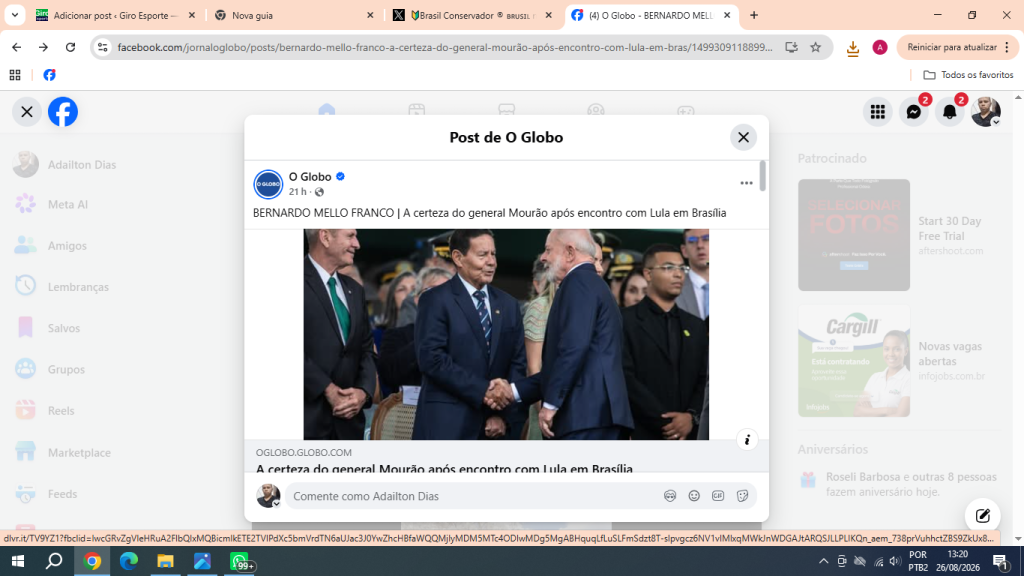Open Reels in left sidebar
Image resolution: width=1024 pixels, height=576 pixels.
pyautogui.click(x=44, y=411)
